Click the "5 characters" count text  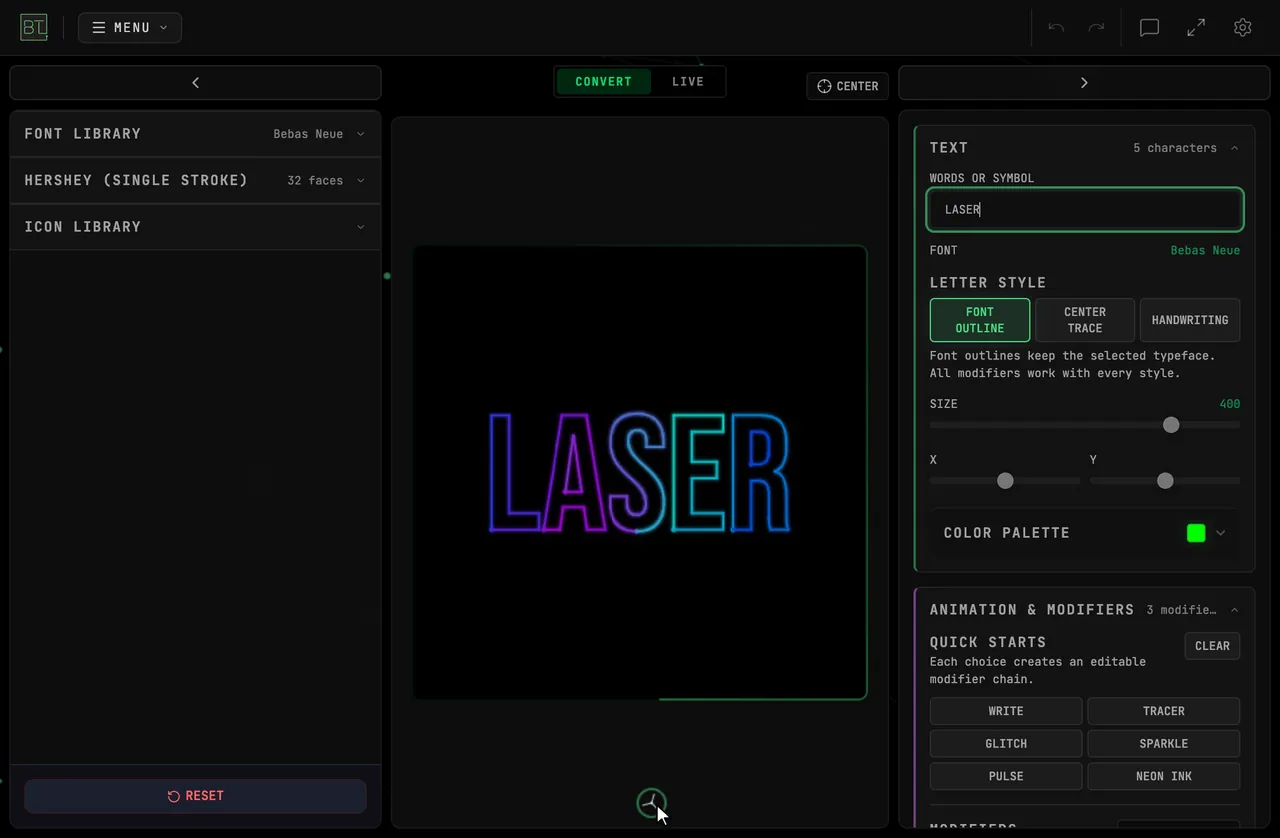tap(1175, 148)
